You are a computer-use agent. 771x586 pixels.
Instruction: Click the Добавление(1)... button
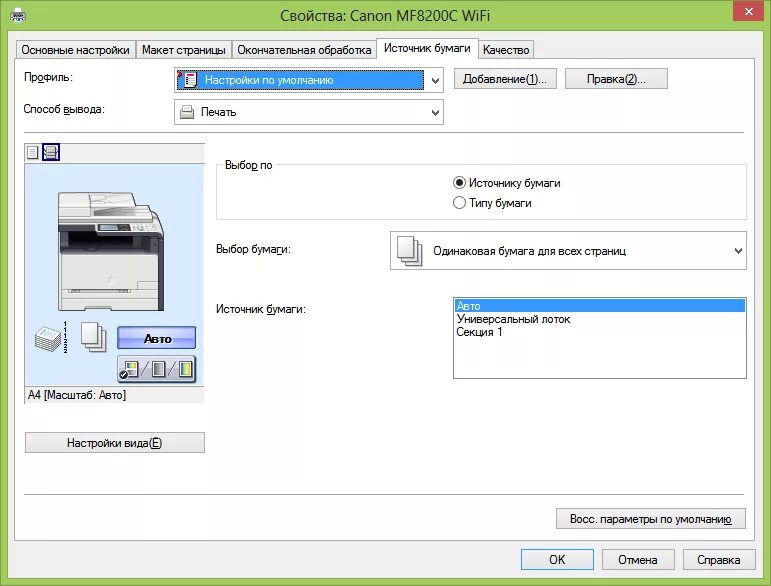pos(505,79)
